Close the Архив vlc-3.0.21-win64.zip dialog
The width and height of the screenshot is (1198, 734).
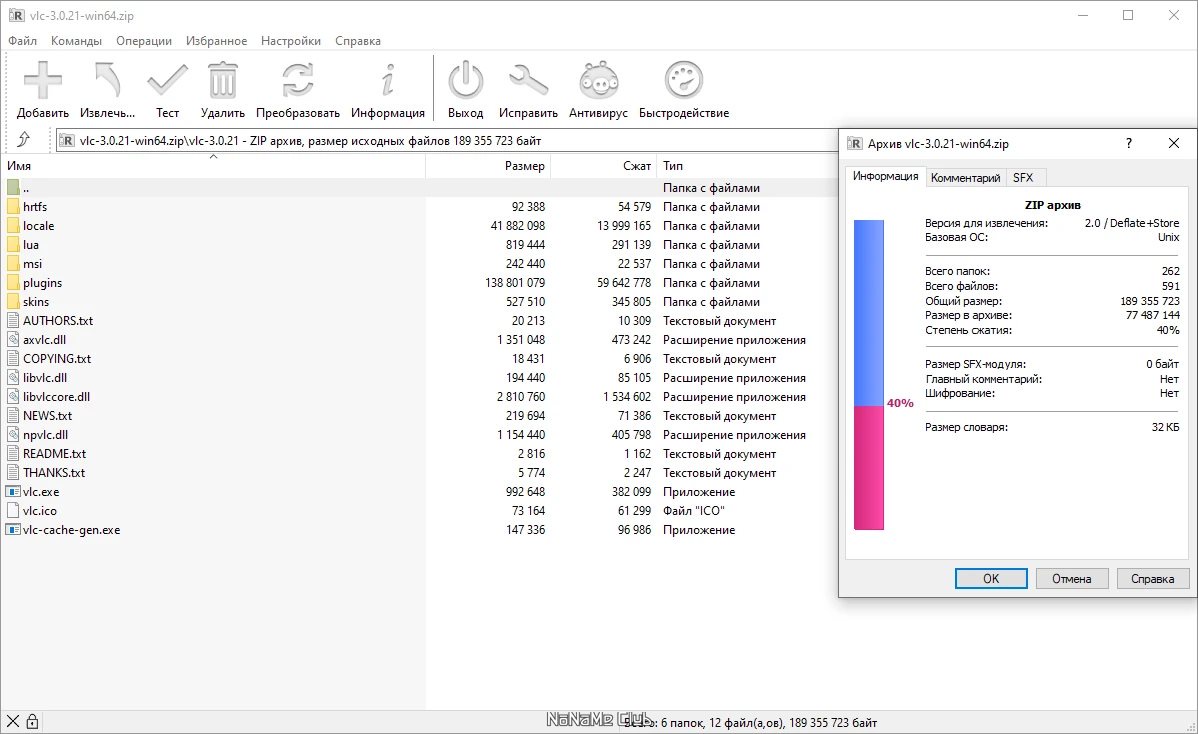coord(1174,143)
